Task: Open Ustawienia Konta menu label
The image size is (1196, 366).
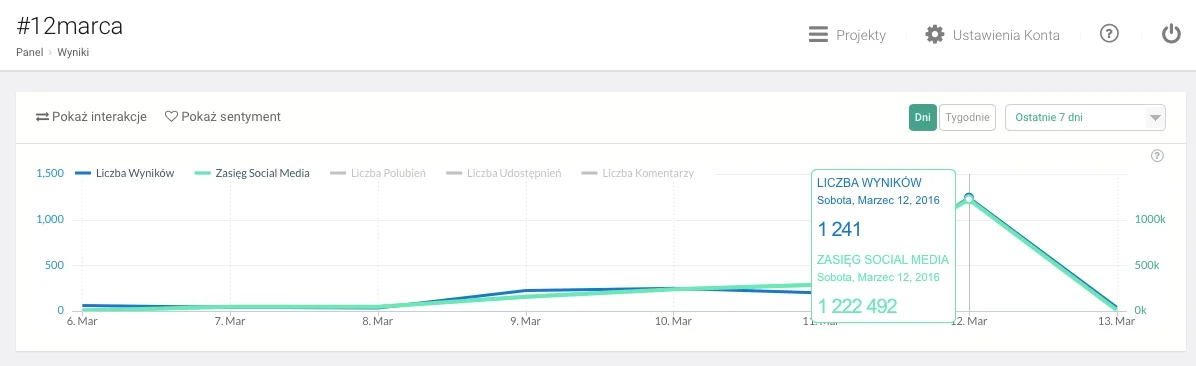Action: point(1006,35)
